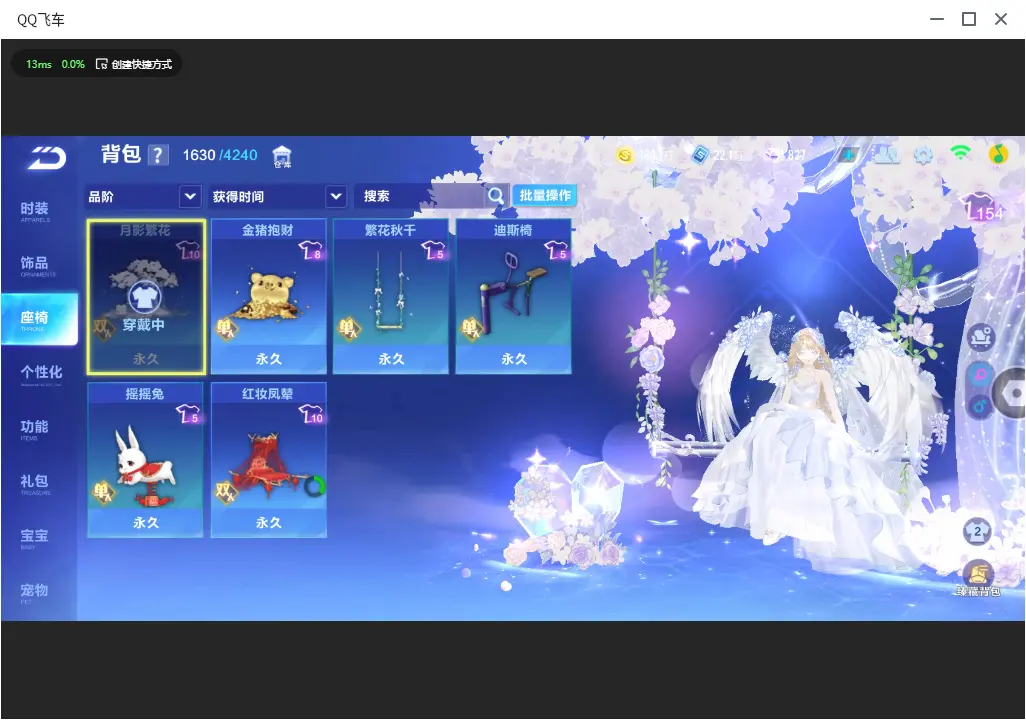The height and width of the screenshot is (720, 1026).
Task: Switch to the 个性化 category tab
Action: 41,373
